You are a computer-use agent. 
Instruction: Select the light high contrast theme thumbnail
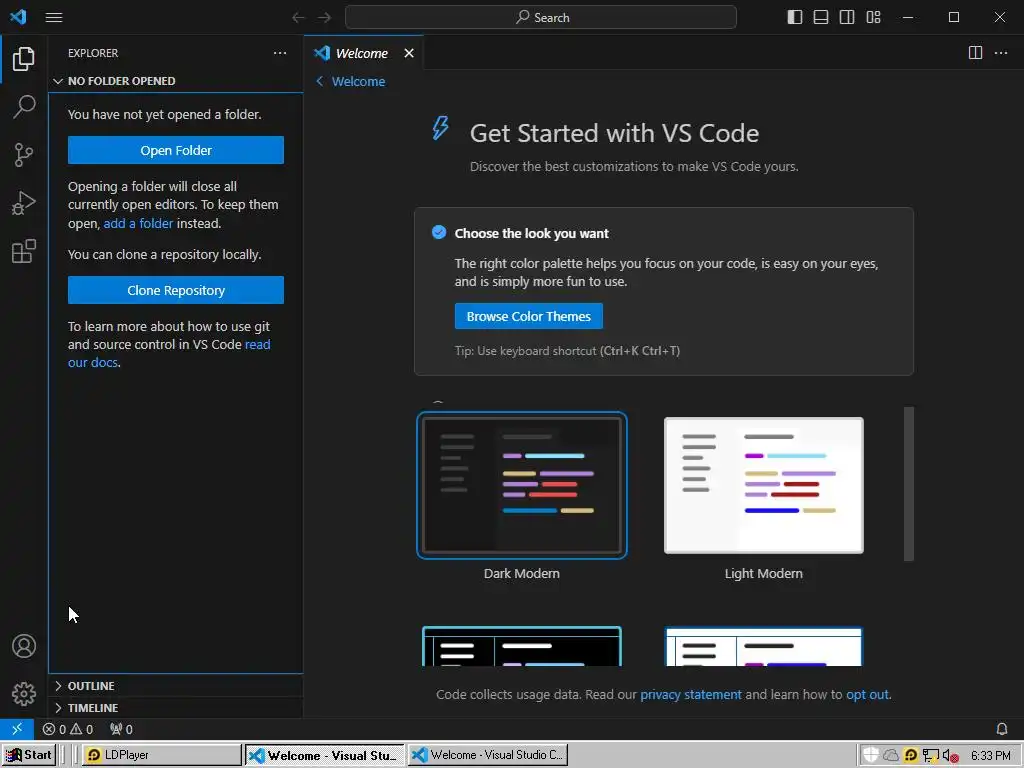point(763,647)
